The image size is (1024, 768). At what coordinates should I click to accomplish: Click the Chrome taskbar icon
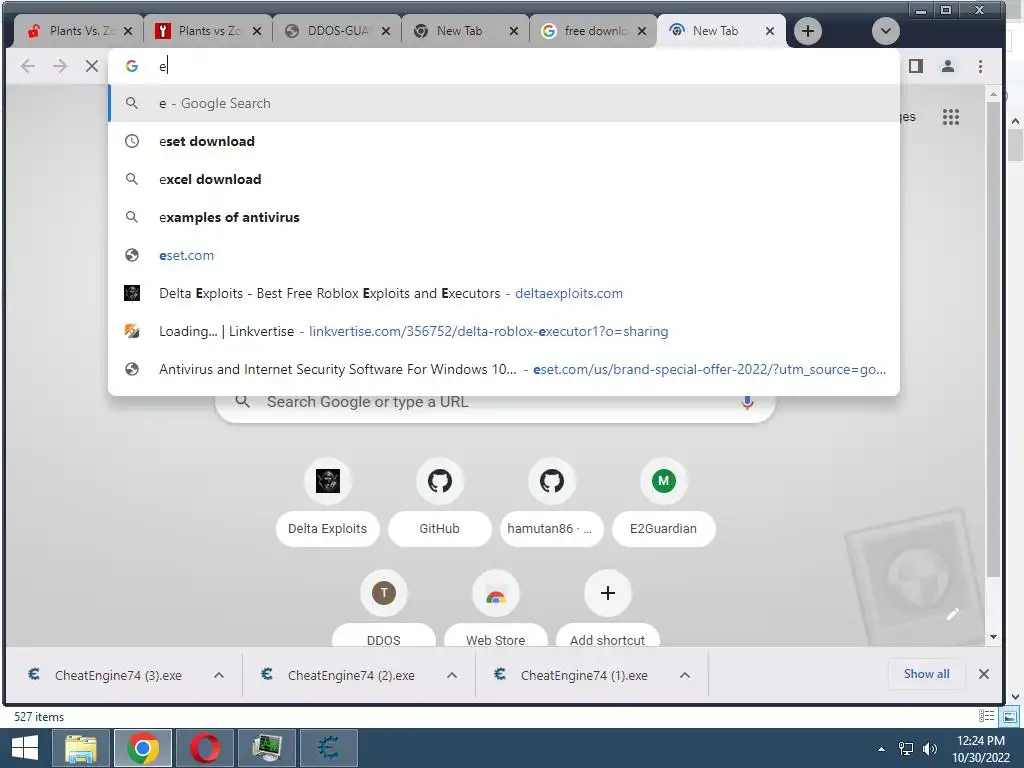pyautogui.click(x=142, y=748)
